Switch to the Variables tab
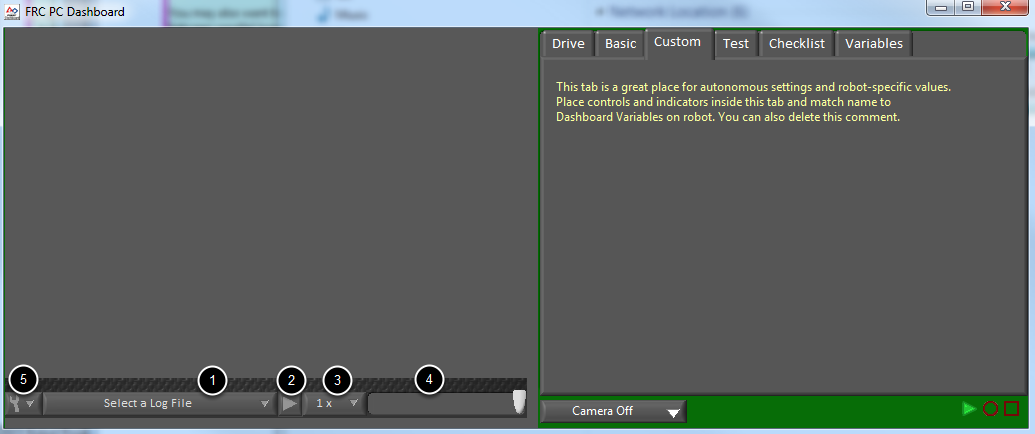Image resolution: width=1035 pixels, height=434 pixels. click(874, 44)
